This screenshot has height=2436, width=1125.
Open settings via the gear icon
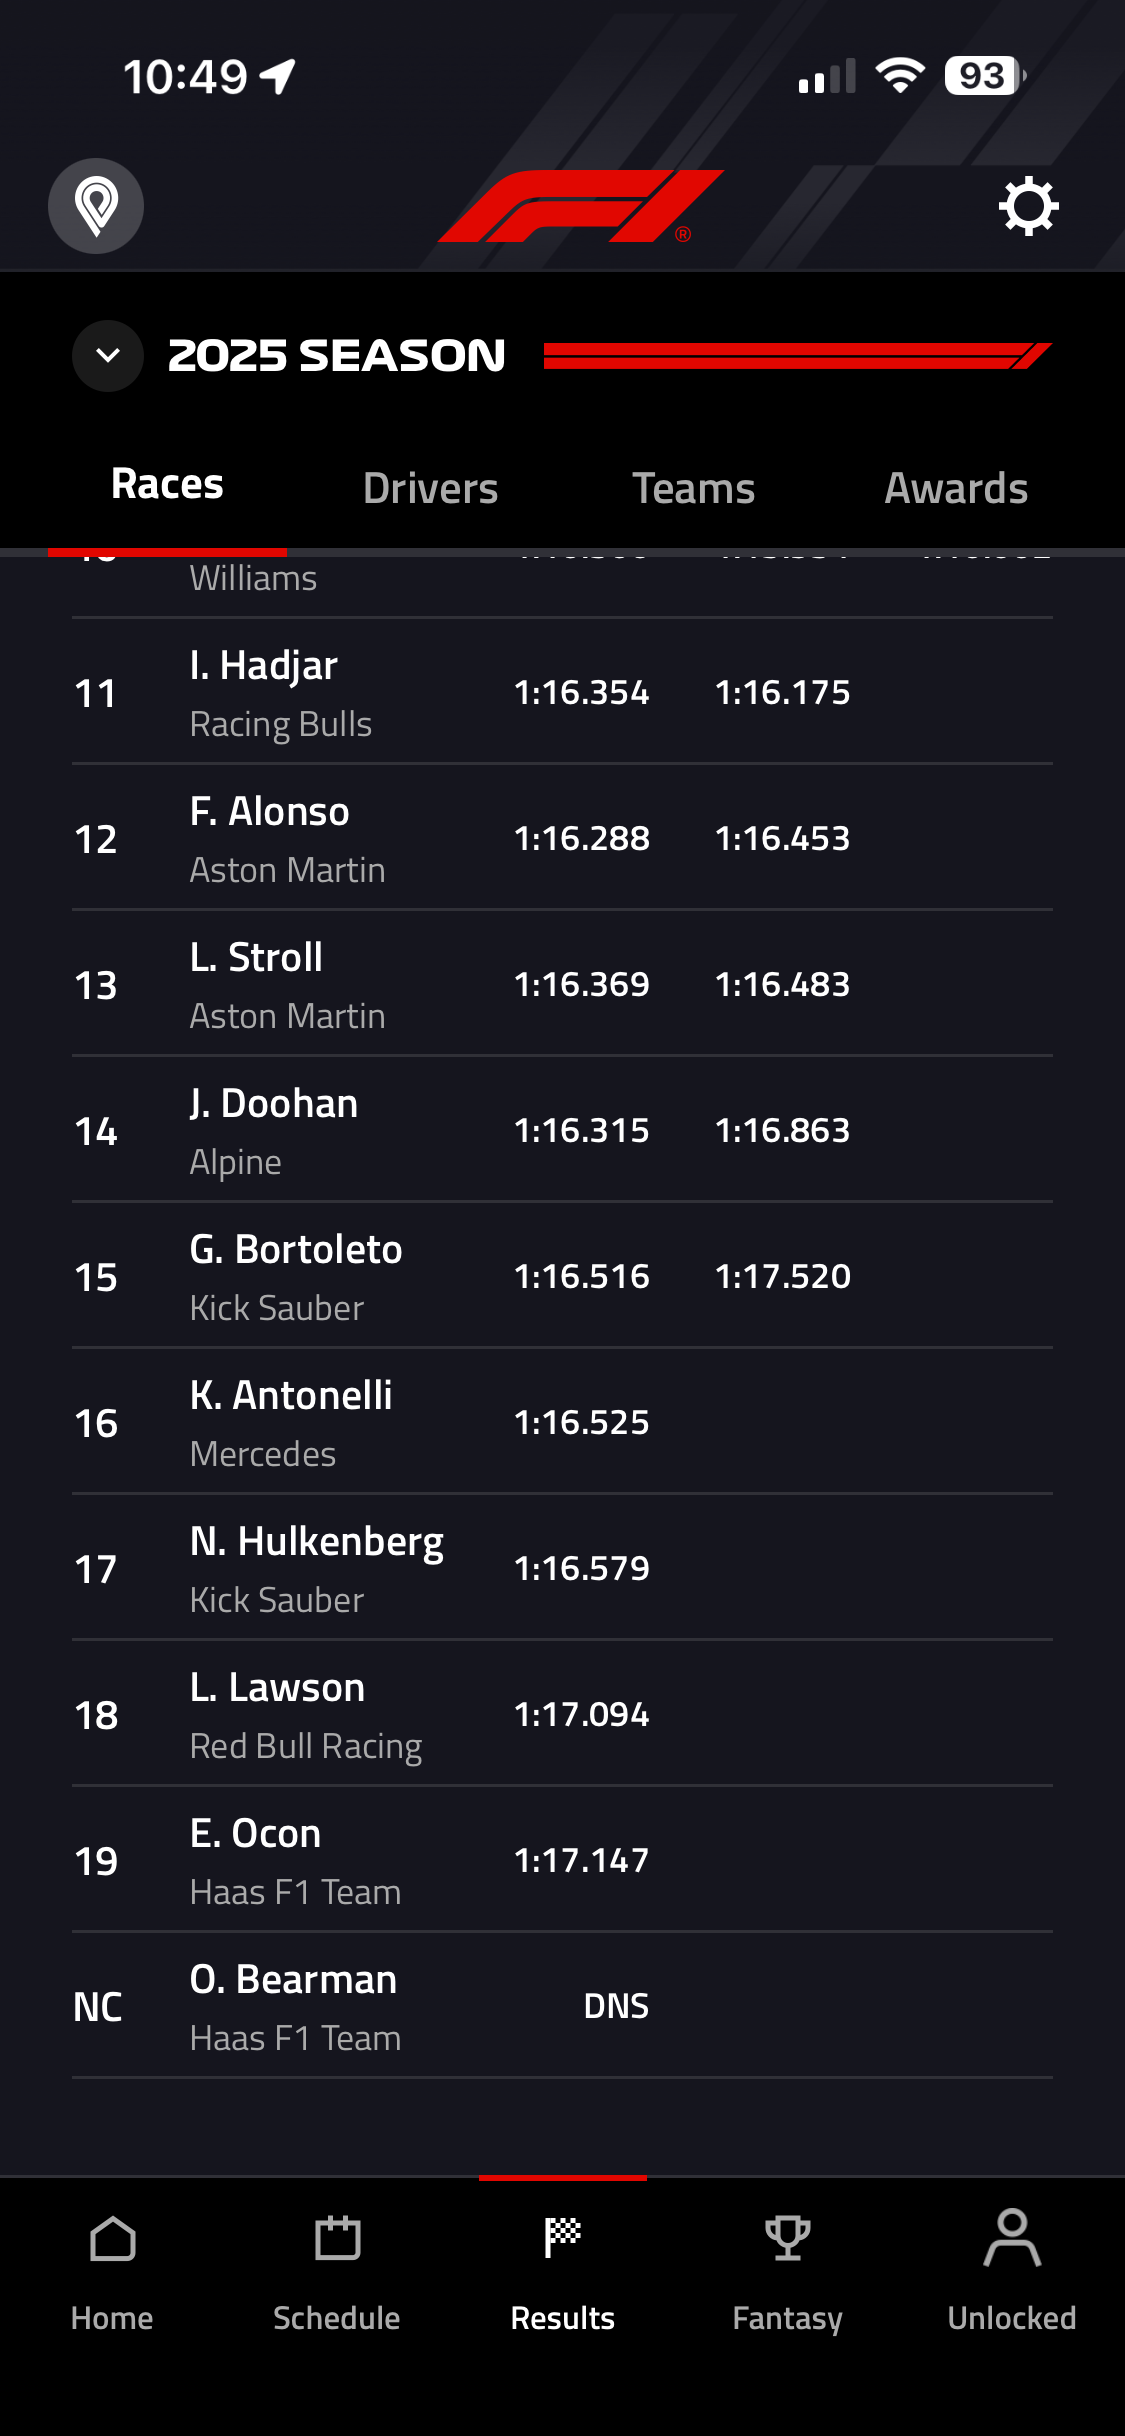tap(1028, 206)
